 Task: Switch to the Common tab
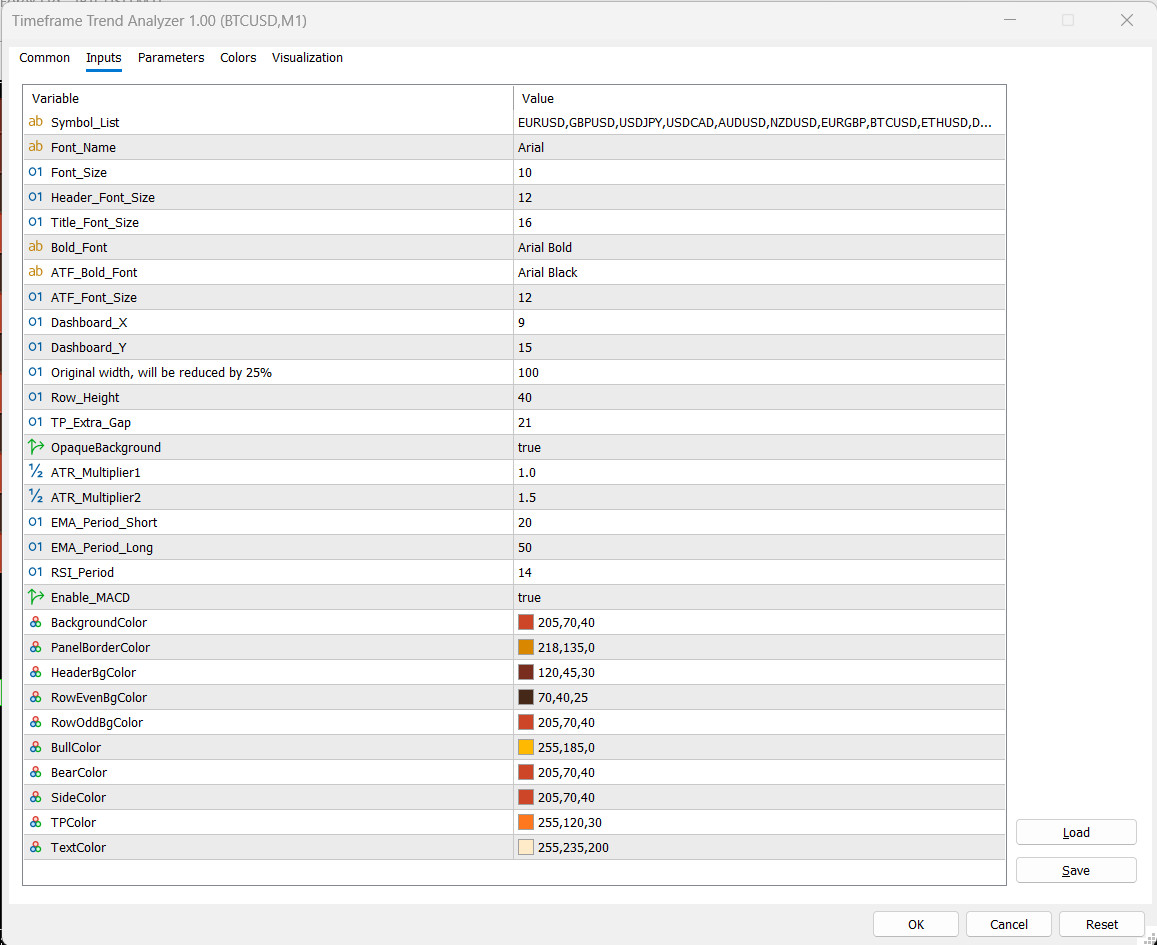click(x=44, y=58)
